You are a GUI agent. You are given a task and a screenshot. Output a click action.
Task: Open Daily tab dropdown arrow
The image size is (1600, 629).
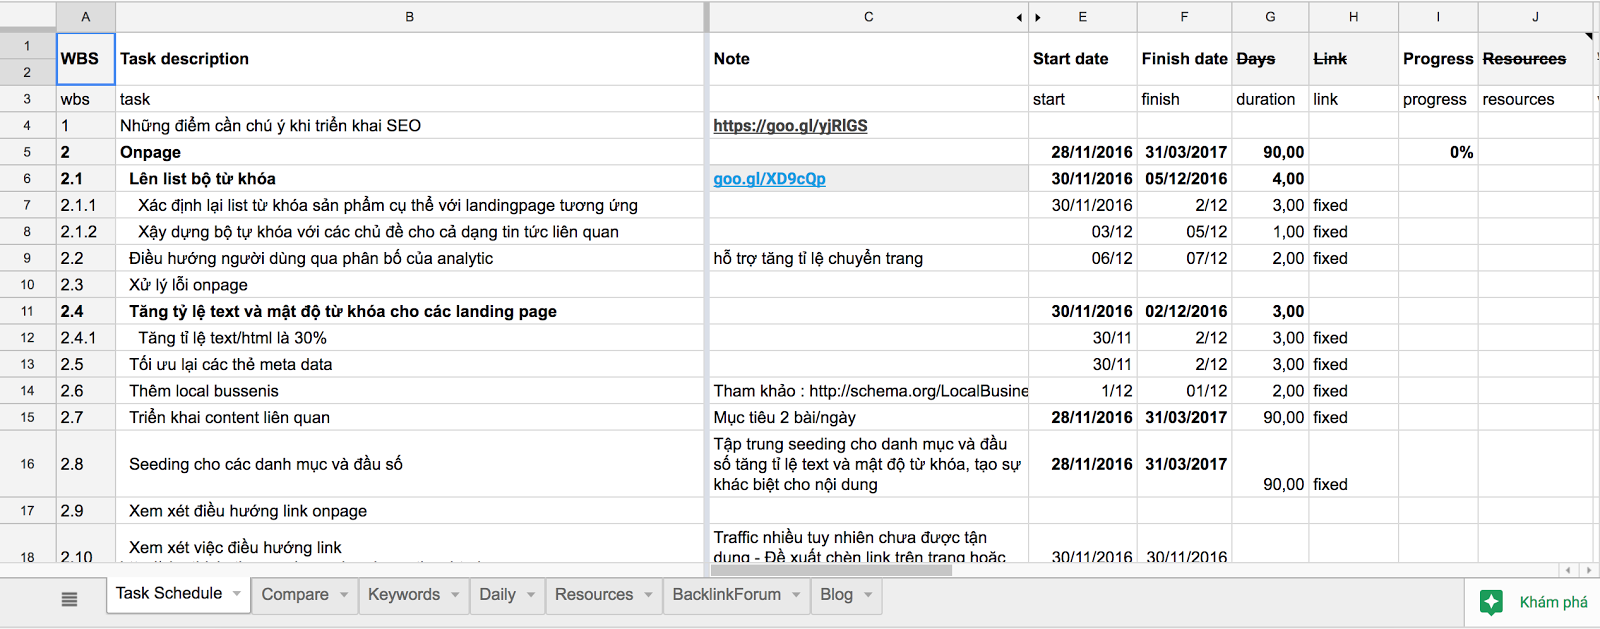tap(531, 594)
